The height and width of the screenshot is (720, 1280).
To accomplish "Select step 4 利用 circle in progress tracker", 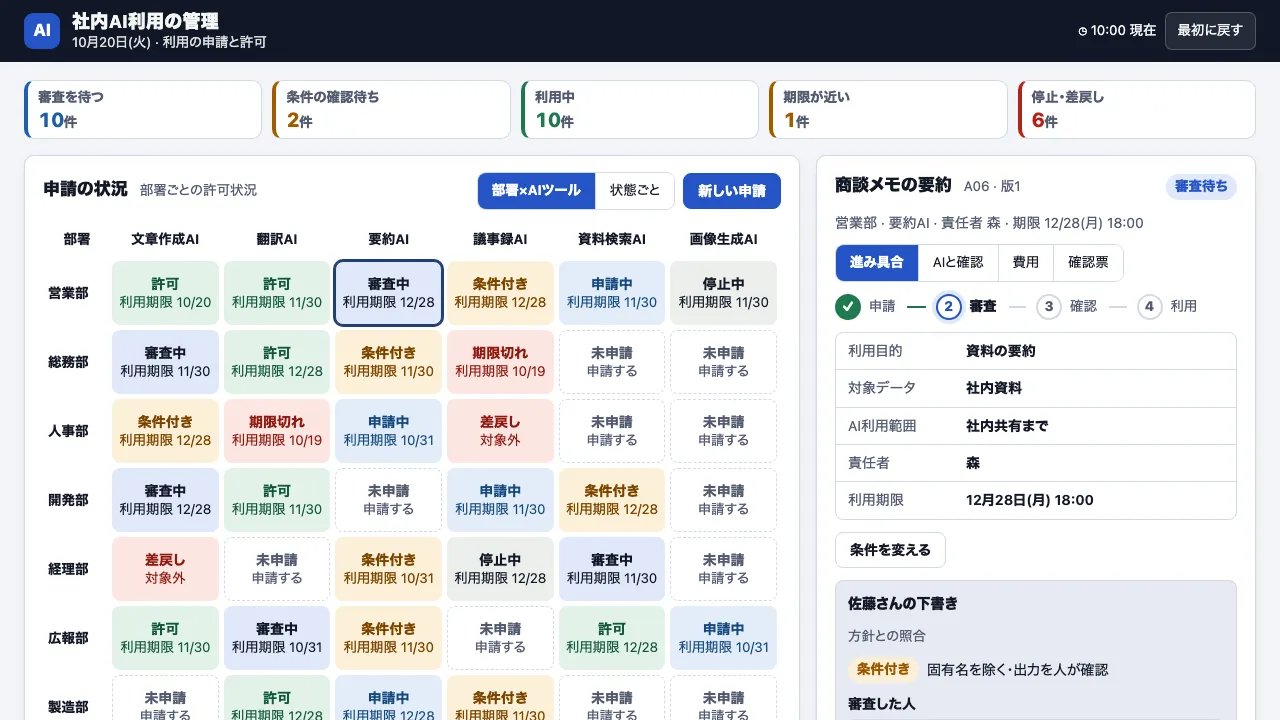I will (1150, 306).
